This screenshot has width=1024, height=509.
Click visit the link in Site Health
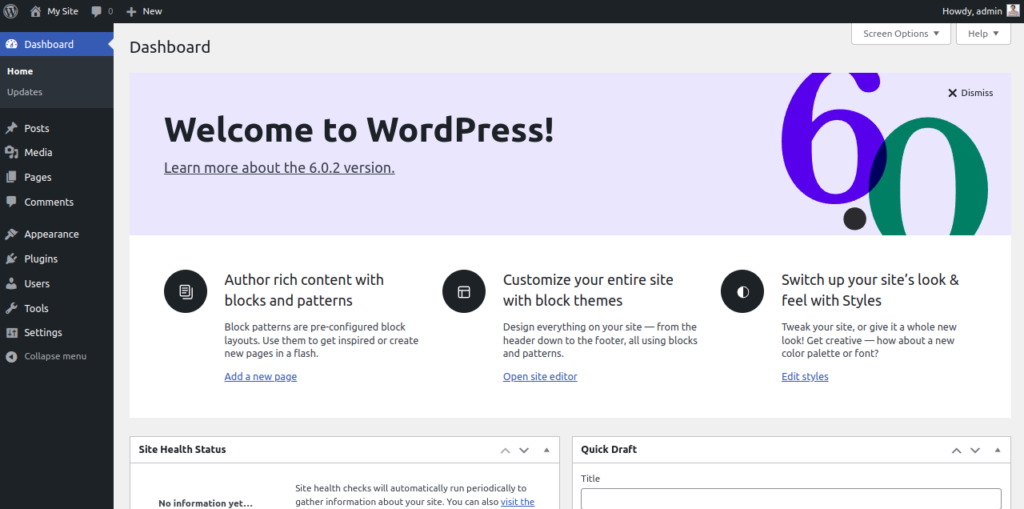point(517,502)
